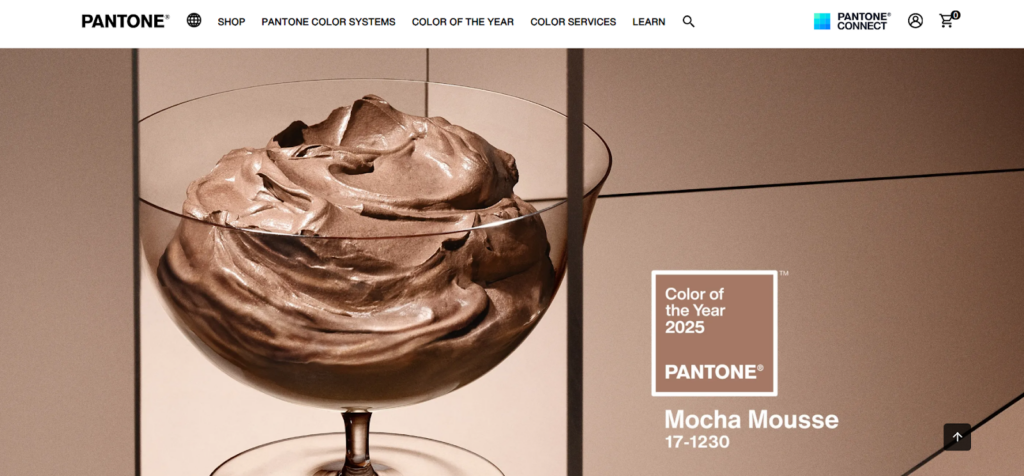
Task: Click the Mocha Mousse heading
Action: coord(751,419)
